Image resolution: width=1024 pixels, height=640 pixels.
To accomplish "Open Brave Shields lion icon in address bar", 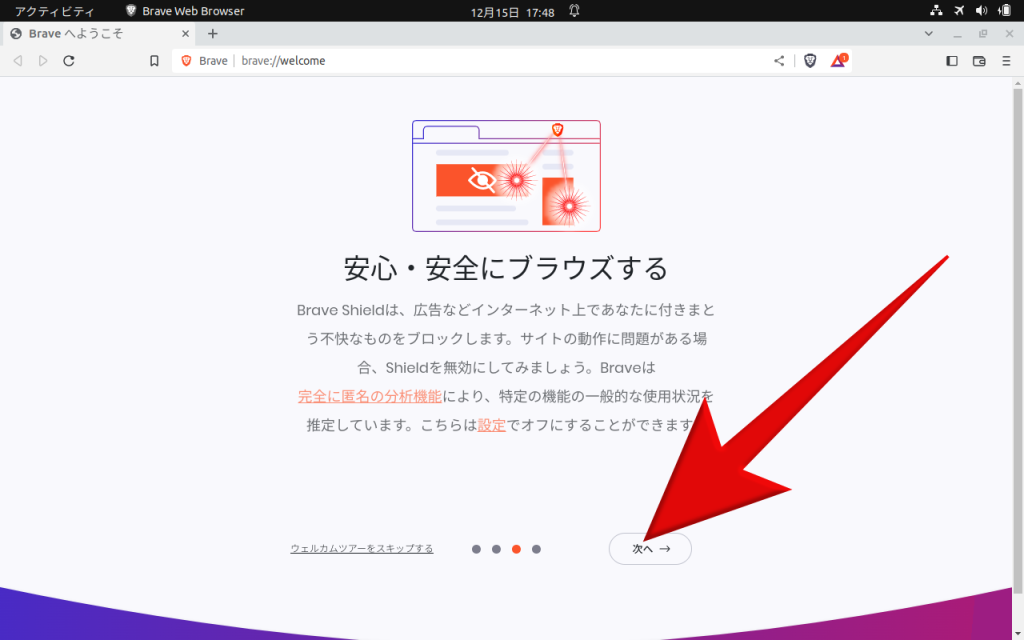I will [810, 61].
